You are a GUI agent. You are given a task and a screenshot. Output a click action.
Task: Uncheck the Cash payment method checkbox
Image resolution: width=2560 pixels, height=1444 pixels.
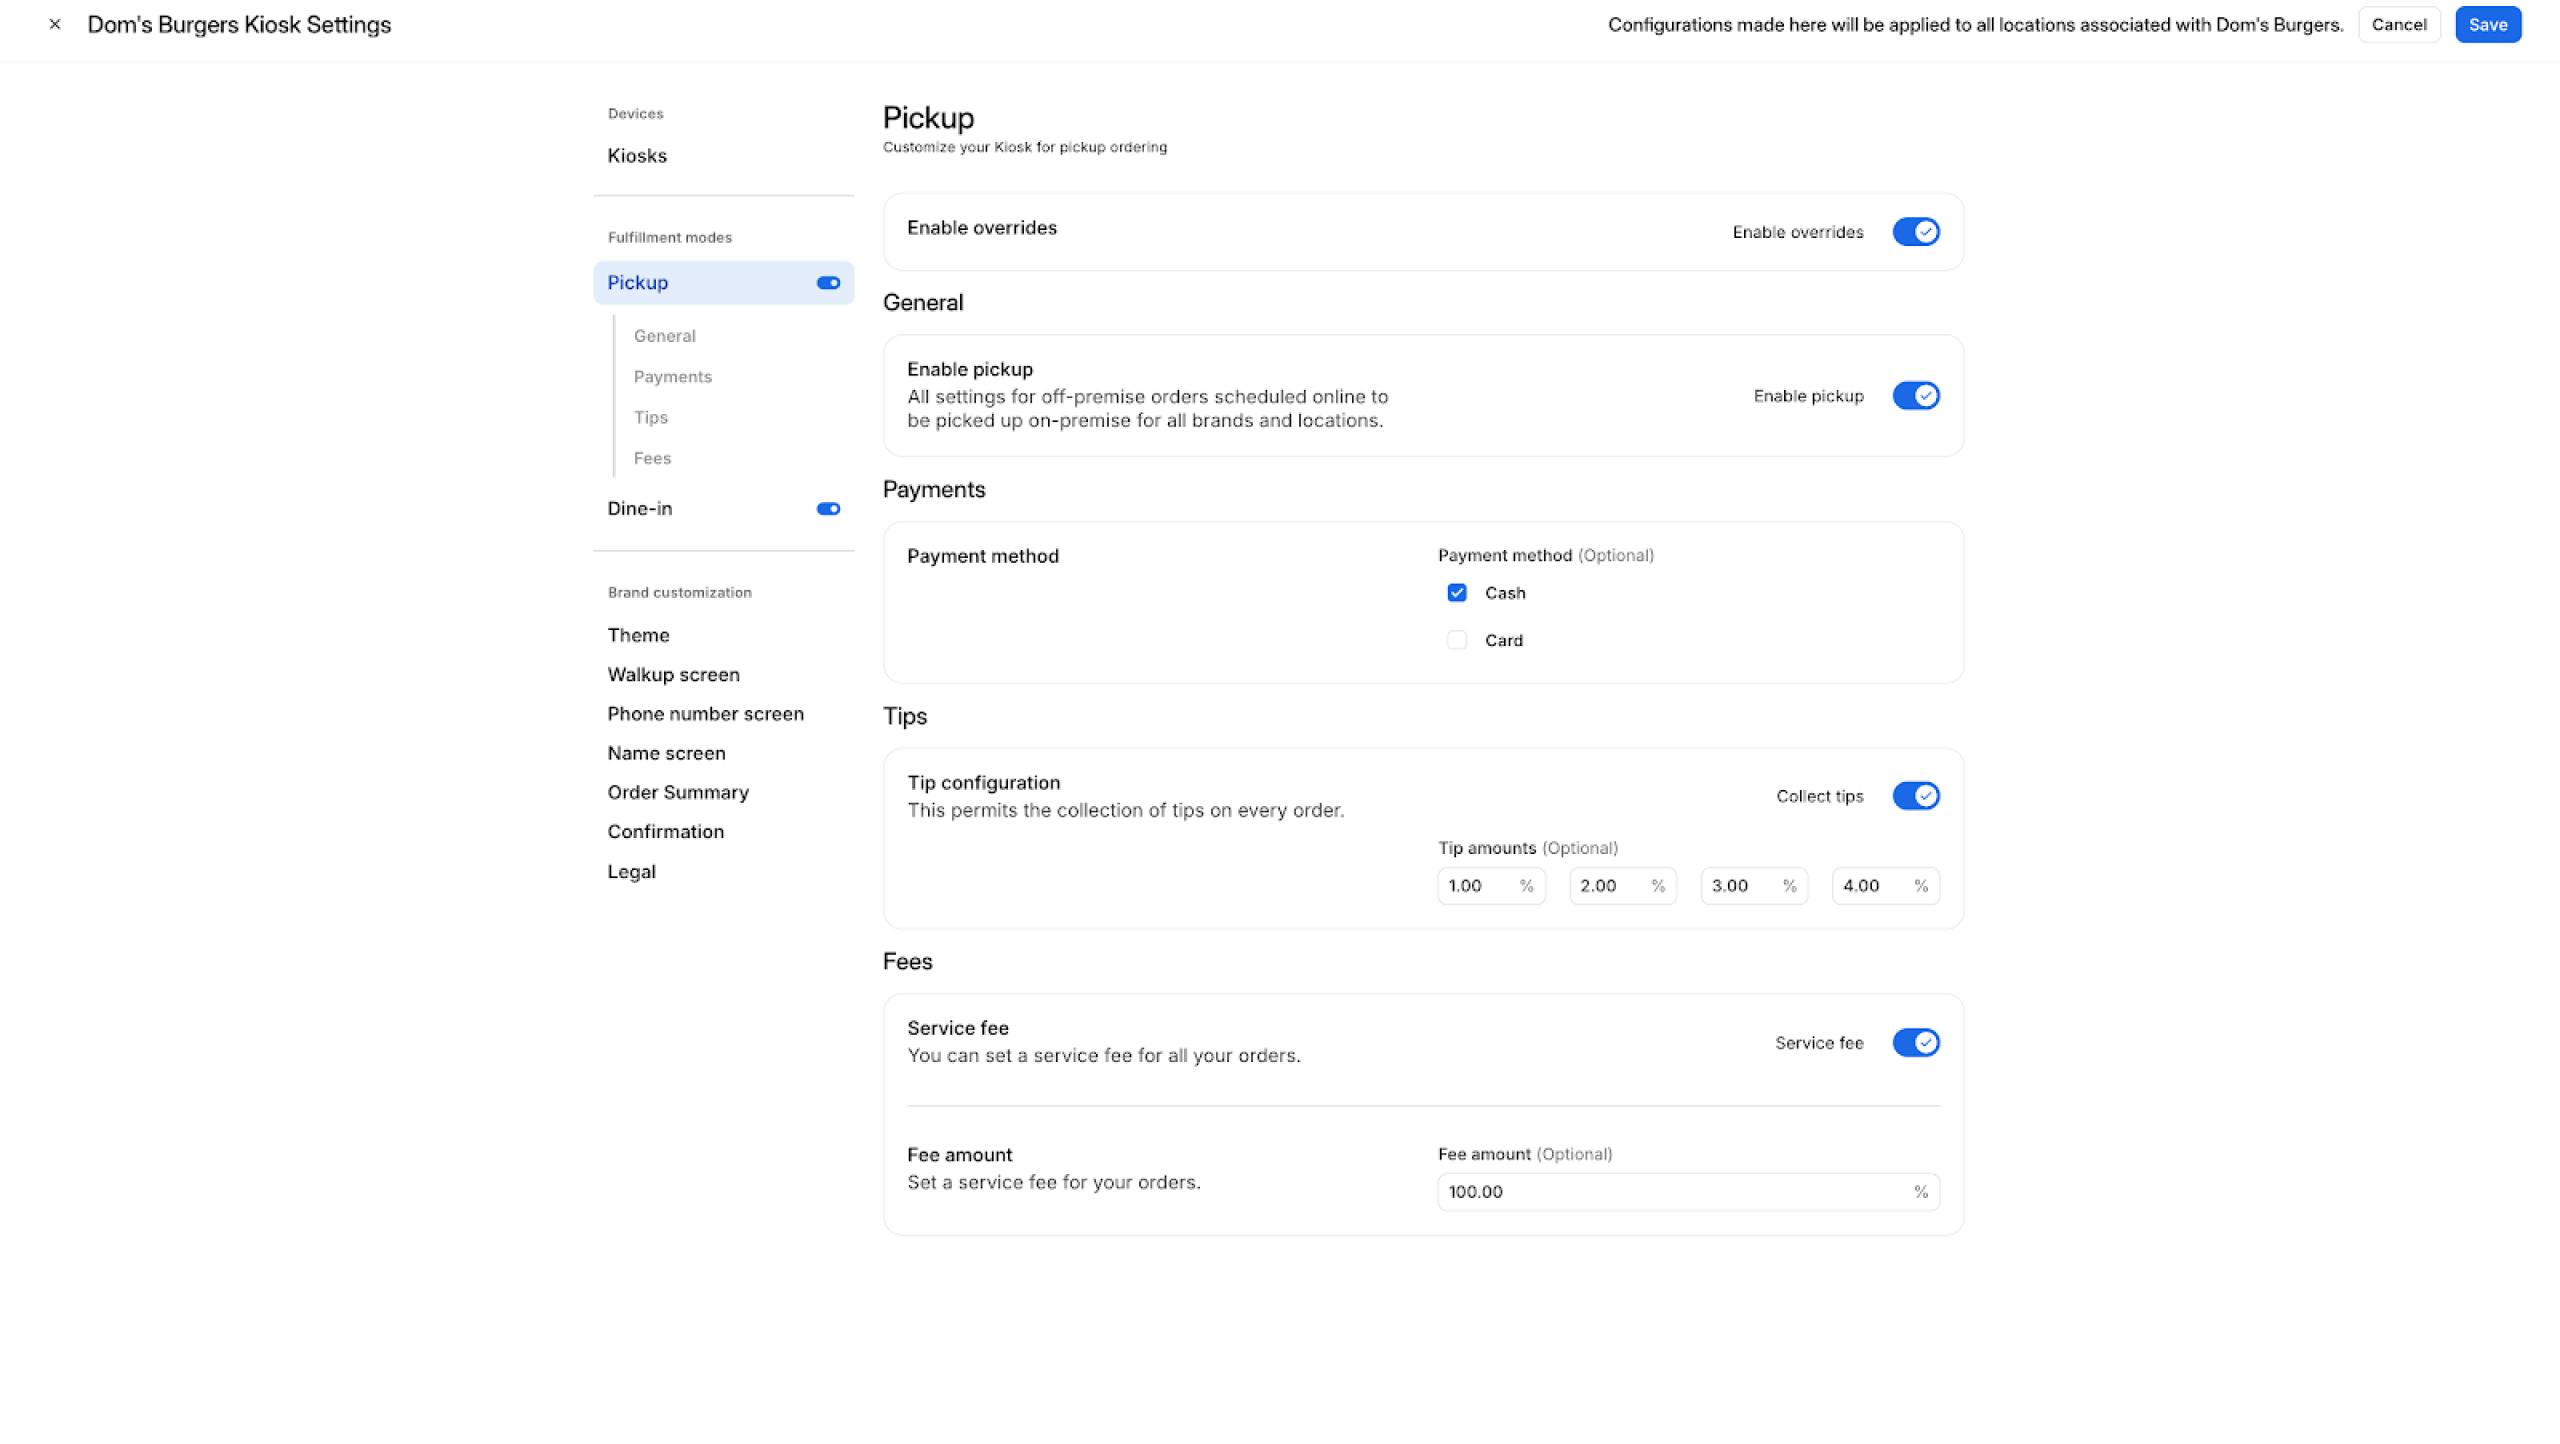tap(1457, 593)
